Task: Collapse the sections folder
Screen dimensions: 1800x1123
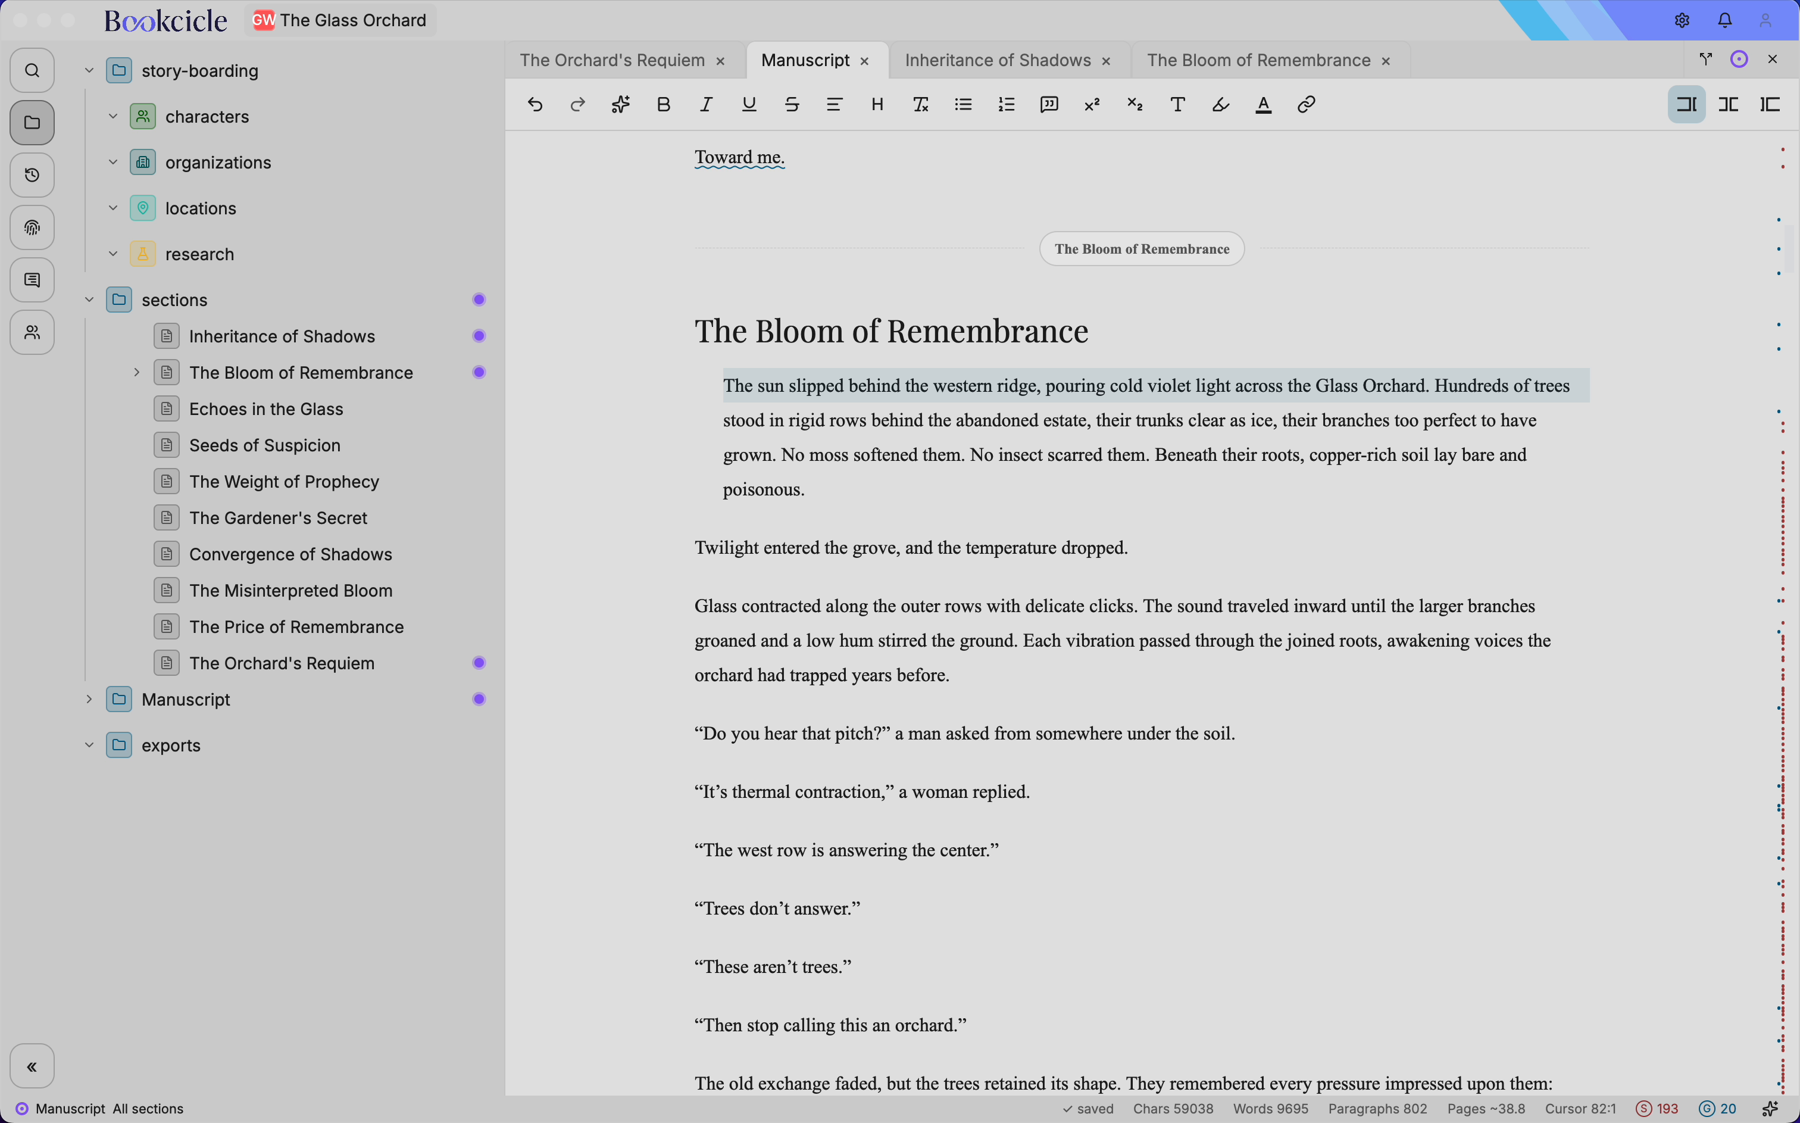Action: coord(89,300)
